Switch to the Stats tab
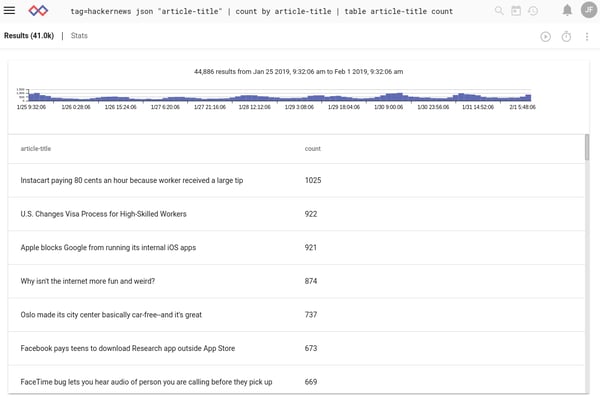The width and height of the screenshot is (600, 398). [79, 36]
